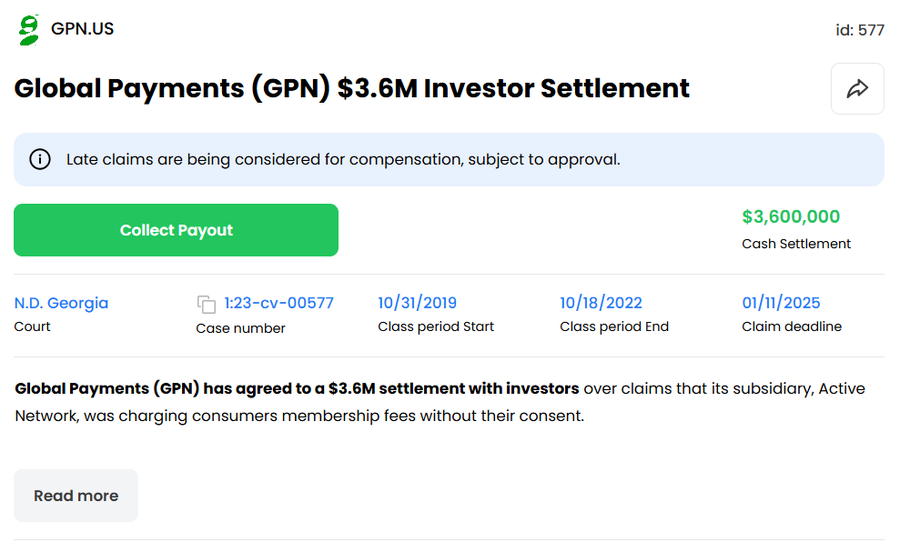
Task: Click the GPN.US ticker text
Action: click(82, 29)
